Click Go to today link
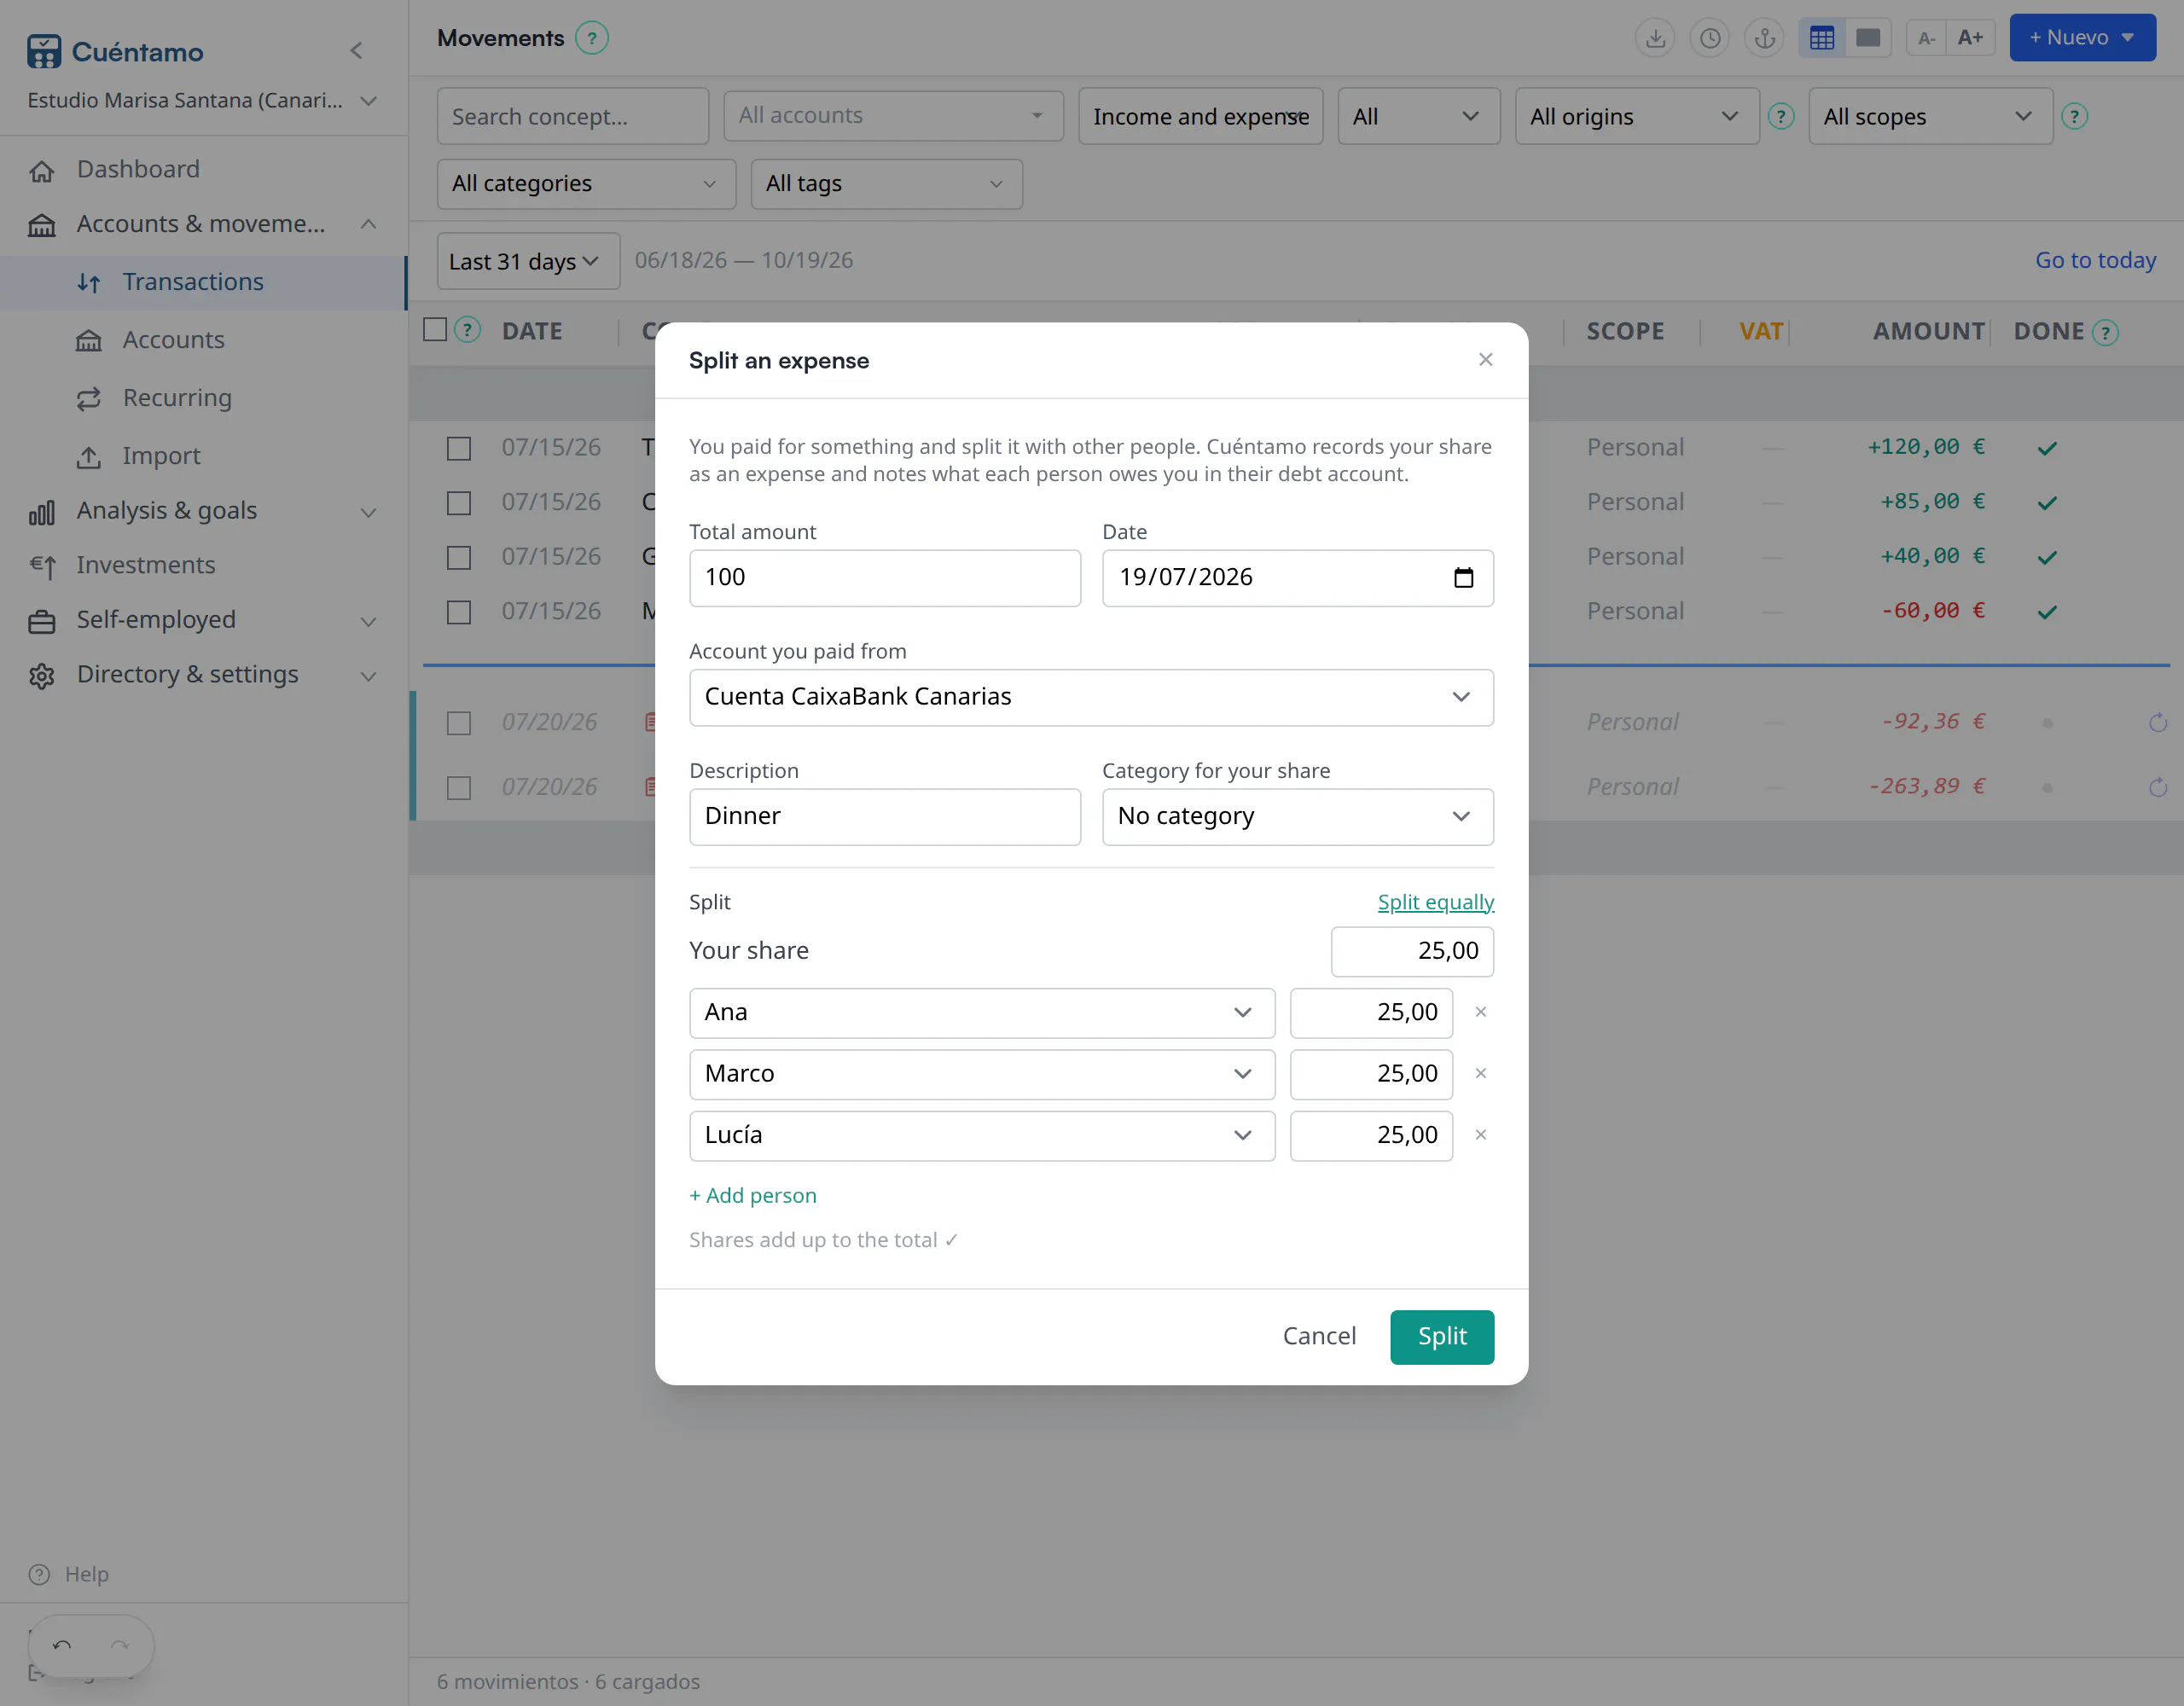 [2095, 260]
